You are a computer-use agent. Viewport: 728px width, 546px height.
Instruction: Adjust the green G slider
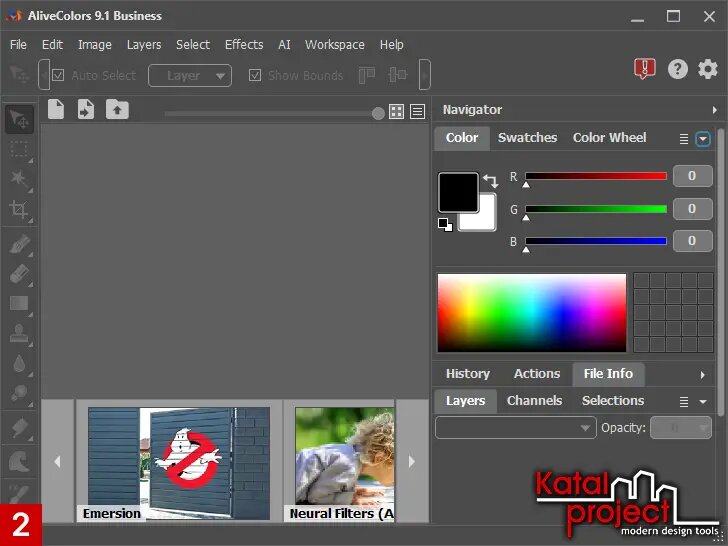596,209
